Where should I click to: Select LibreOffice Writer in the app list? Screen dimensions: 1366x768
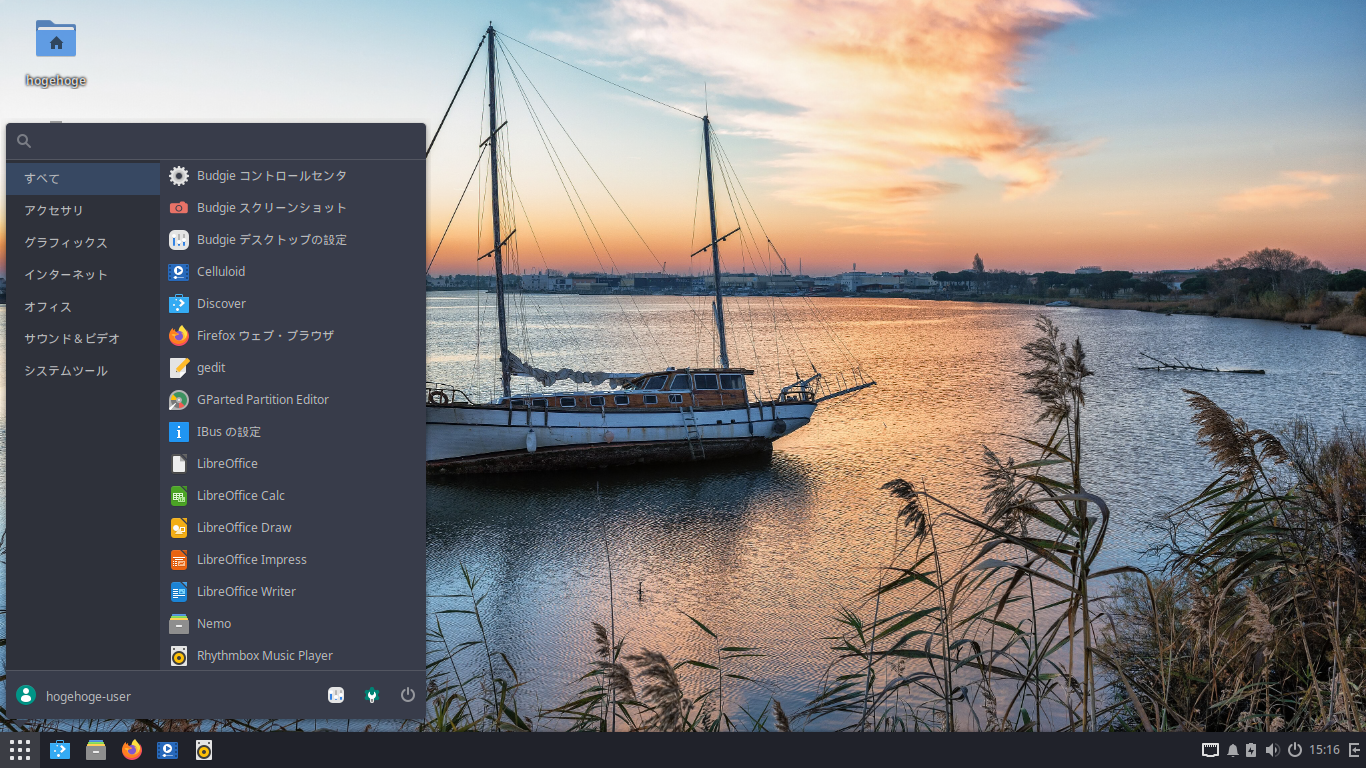click(x=244, y=591)
